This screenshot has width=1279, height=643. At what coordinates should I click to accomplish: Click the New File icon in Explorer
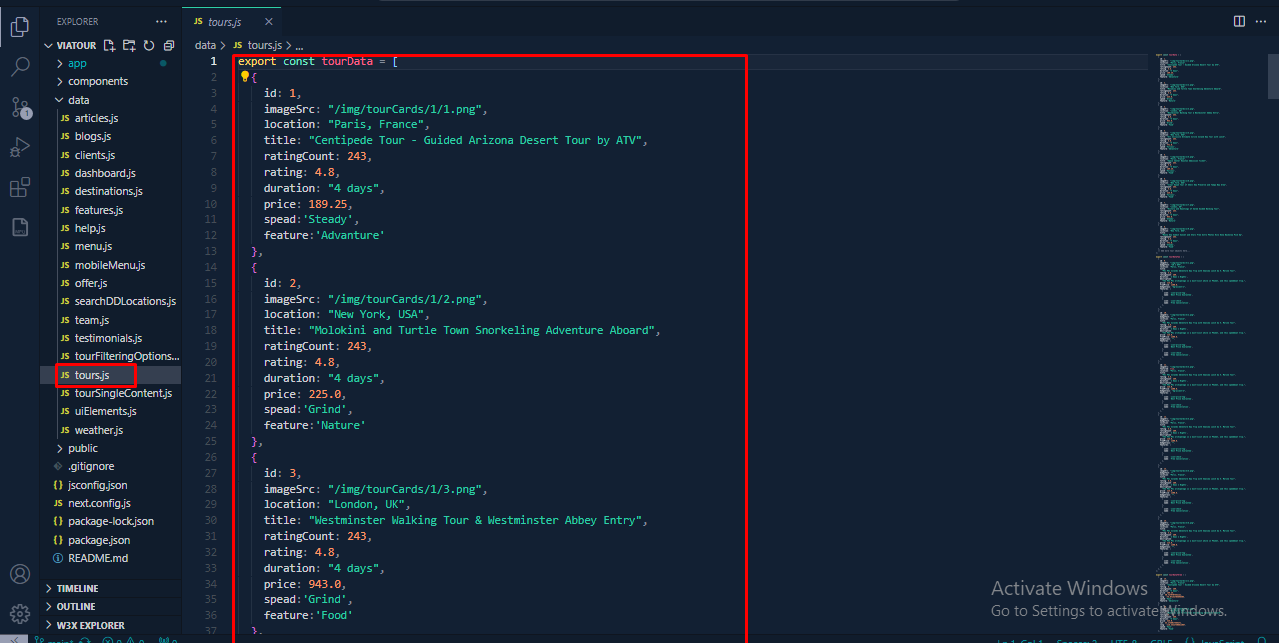pos(109,46)
